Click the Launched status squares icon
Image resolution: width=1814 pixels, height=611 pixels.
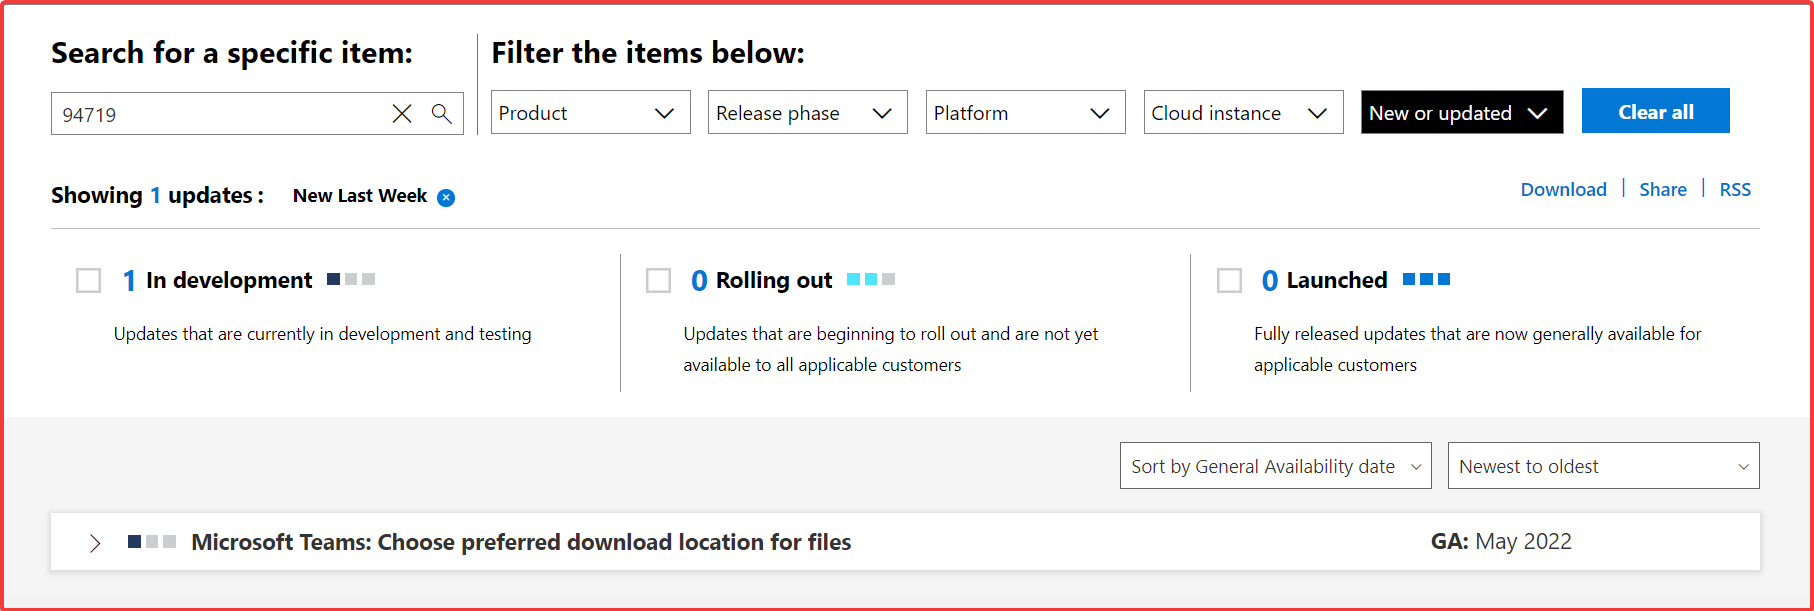coord(1426,279)
